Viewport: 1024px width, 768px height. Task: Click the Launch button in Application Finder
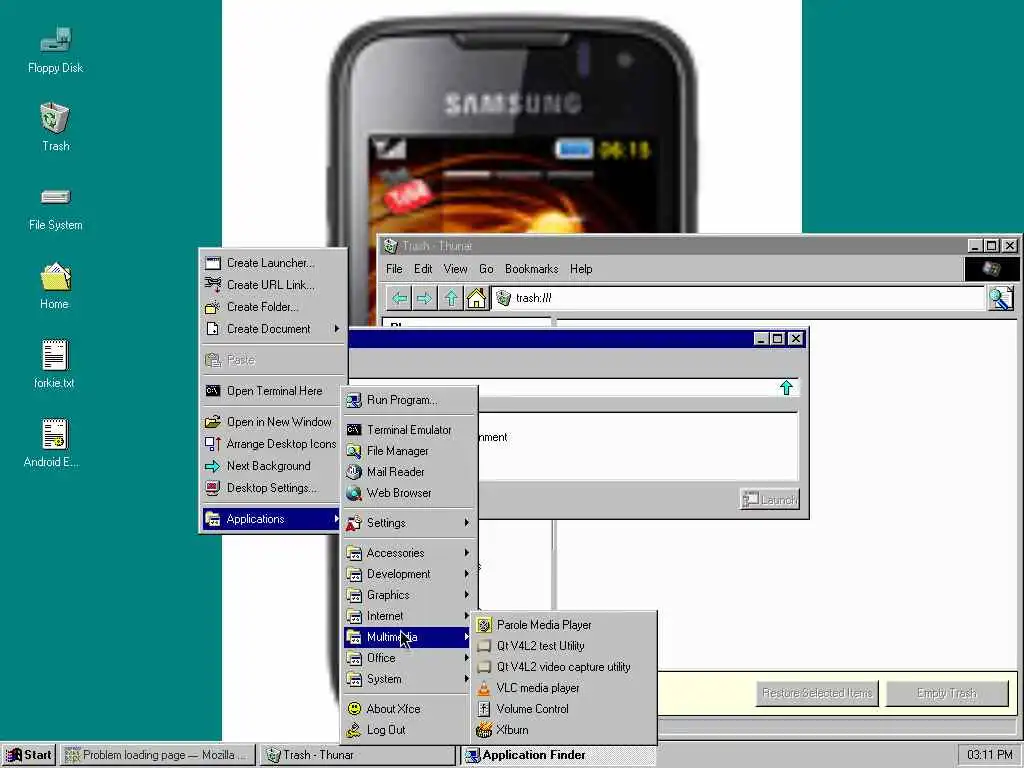click(x=770, y=500)
